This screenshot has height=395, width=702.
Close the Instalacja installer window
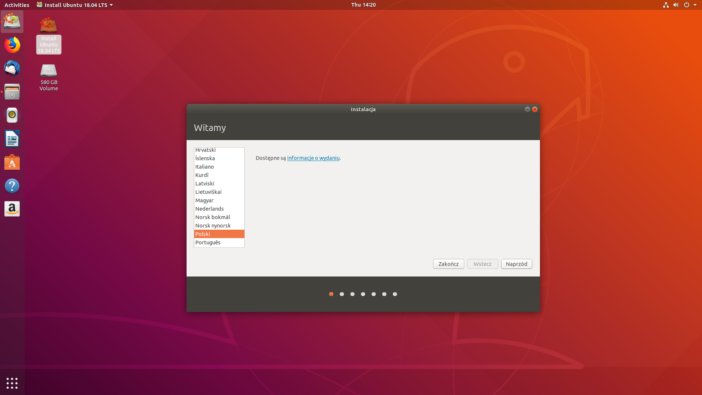tap(535, 109)
